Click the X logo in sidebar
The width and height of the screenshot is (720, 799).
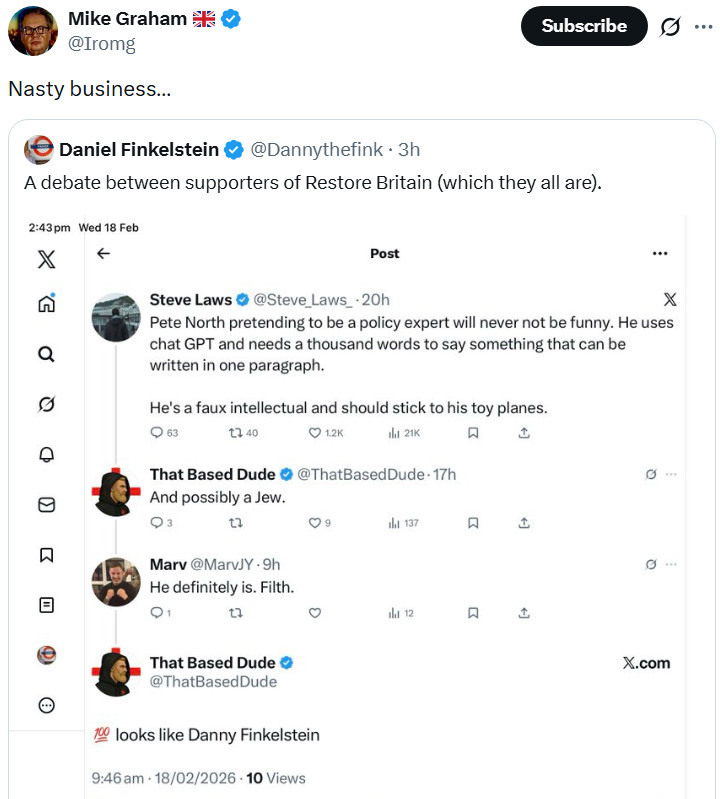pos(46,260)
